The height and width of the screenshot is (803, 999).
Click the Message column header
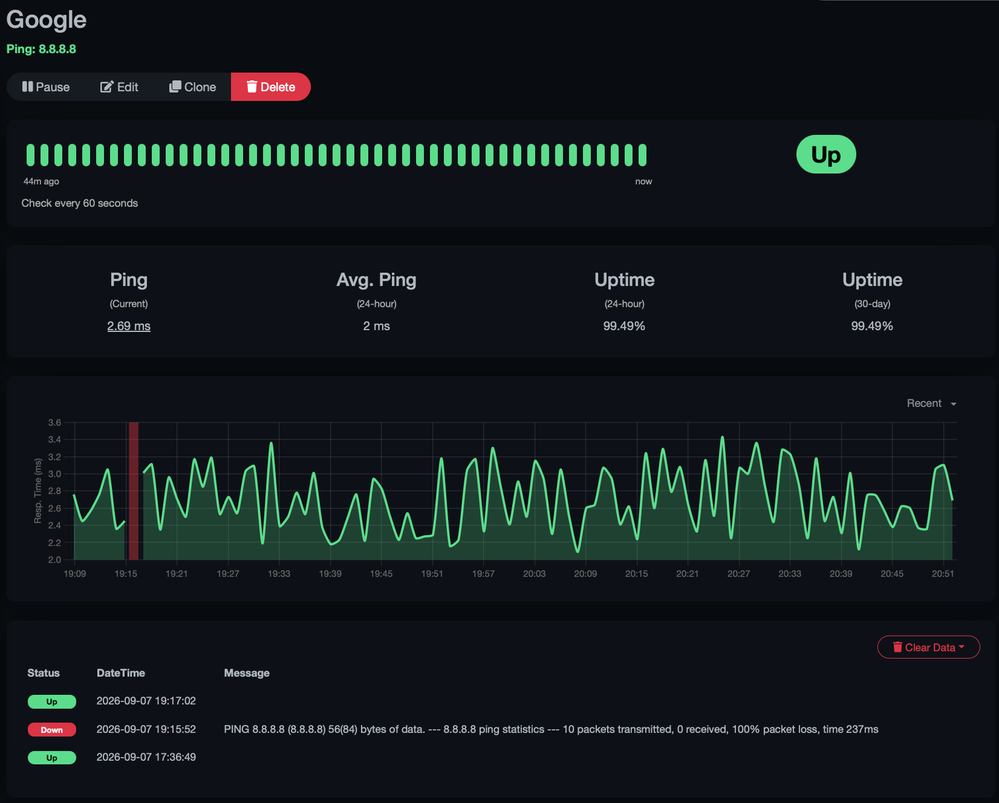(x=247, y=673)
